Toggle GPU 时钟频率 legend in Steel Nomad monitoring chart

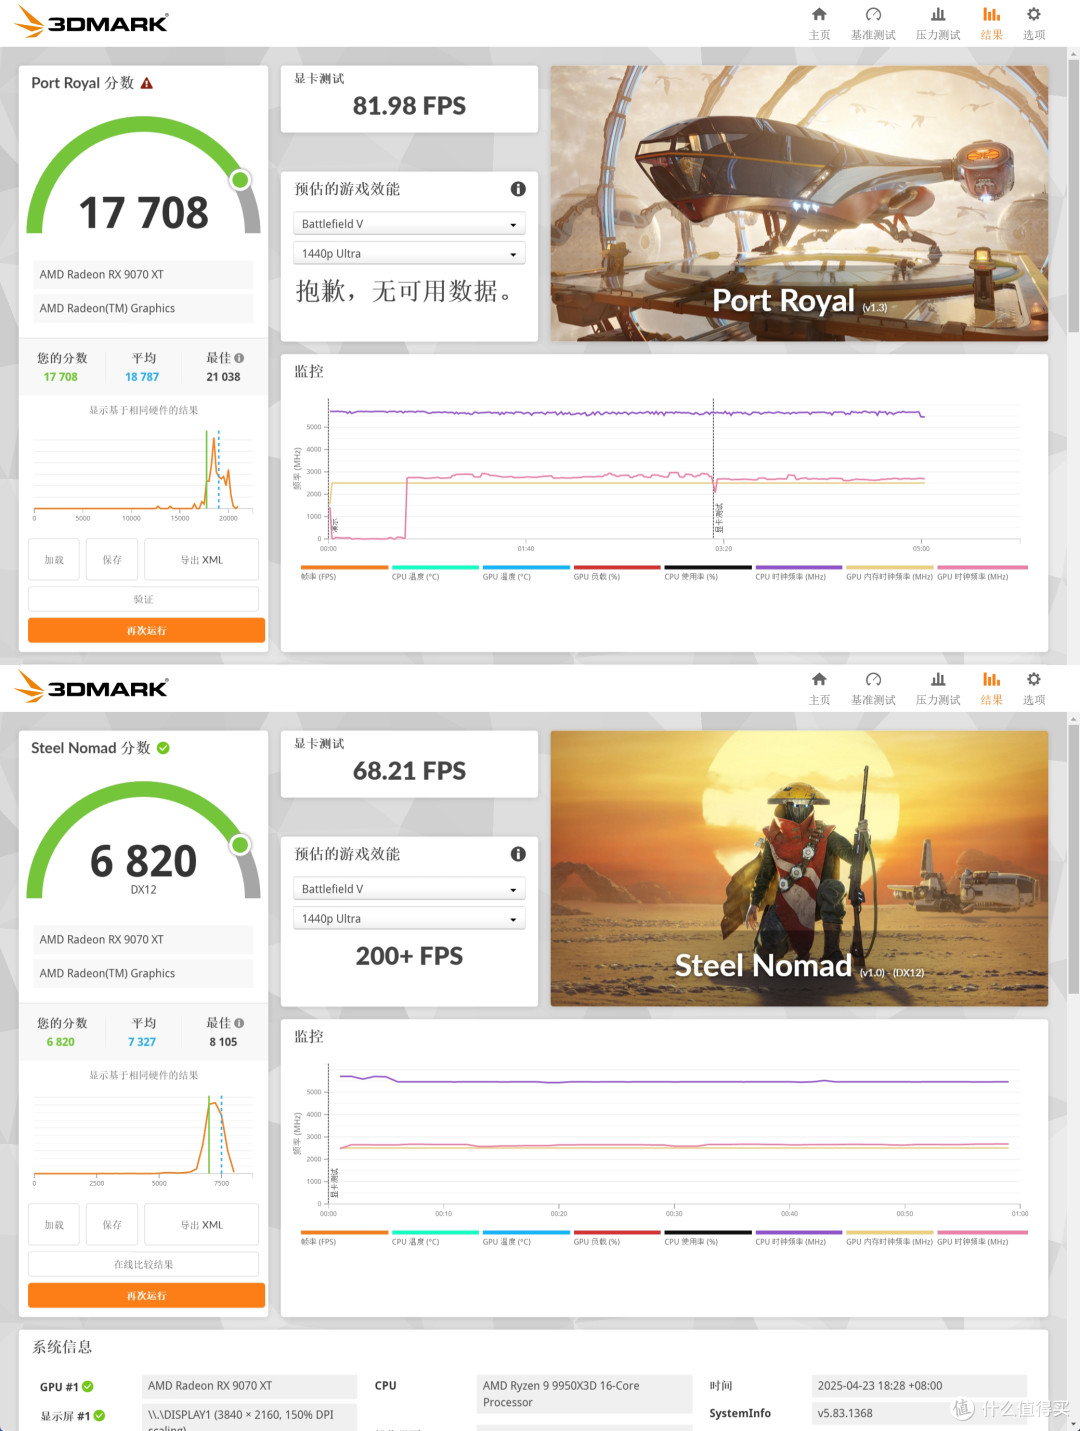point(982,1238)
